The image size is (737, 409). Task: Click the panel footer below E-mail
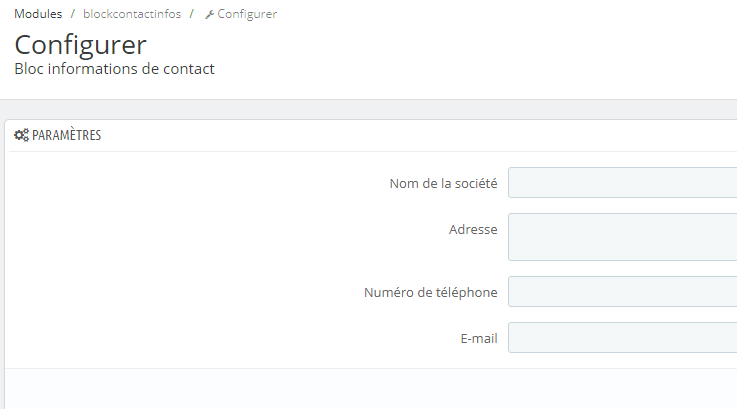point(370,388)
